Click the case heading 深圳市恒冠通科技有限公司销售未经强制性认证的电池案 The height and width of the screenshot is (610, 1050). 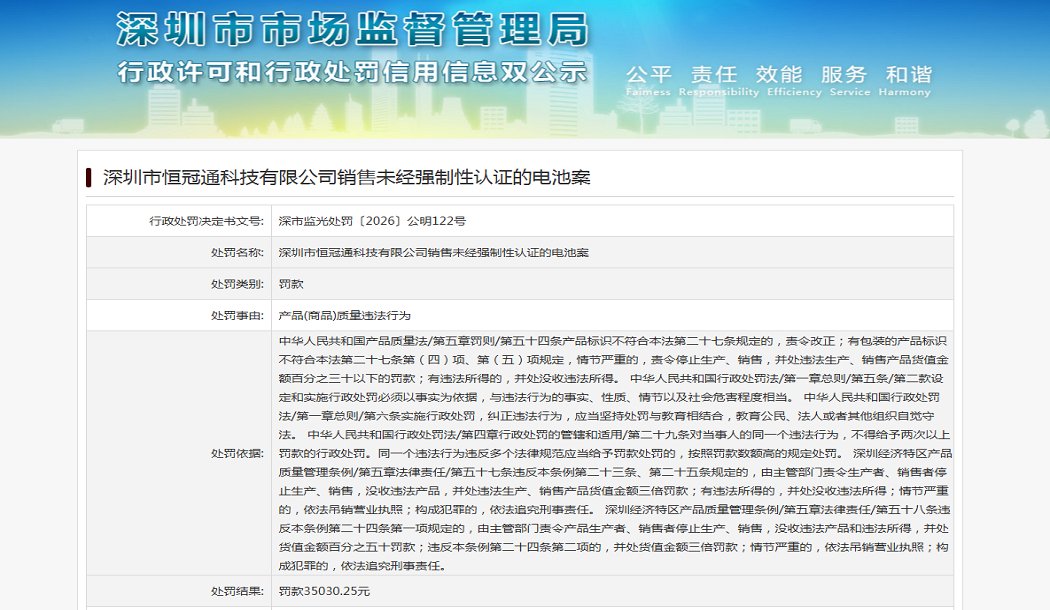point(346,177)
